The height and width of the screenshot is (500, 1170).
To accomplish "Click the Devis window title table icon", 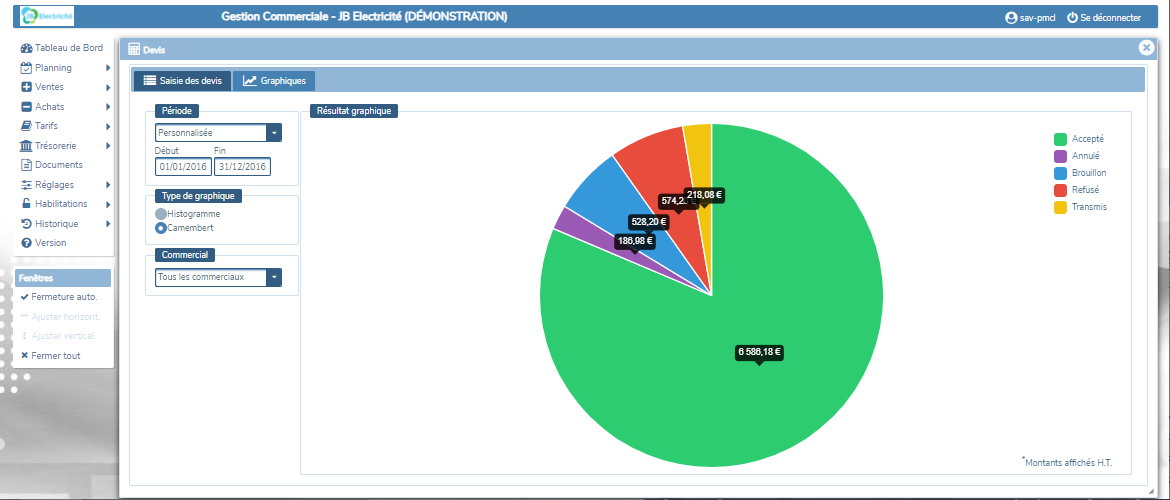I will pos(134,49).
